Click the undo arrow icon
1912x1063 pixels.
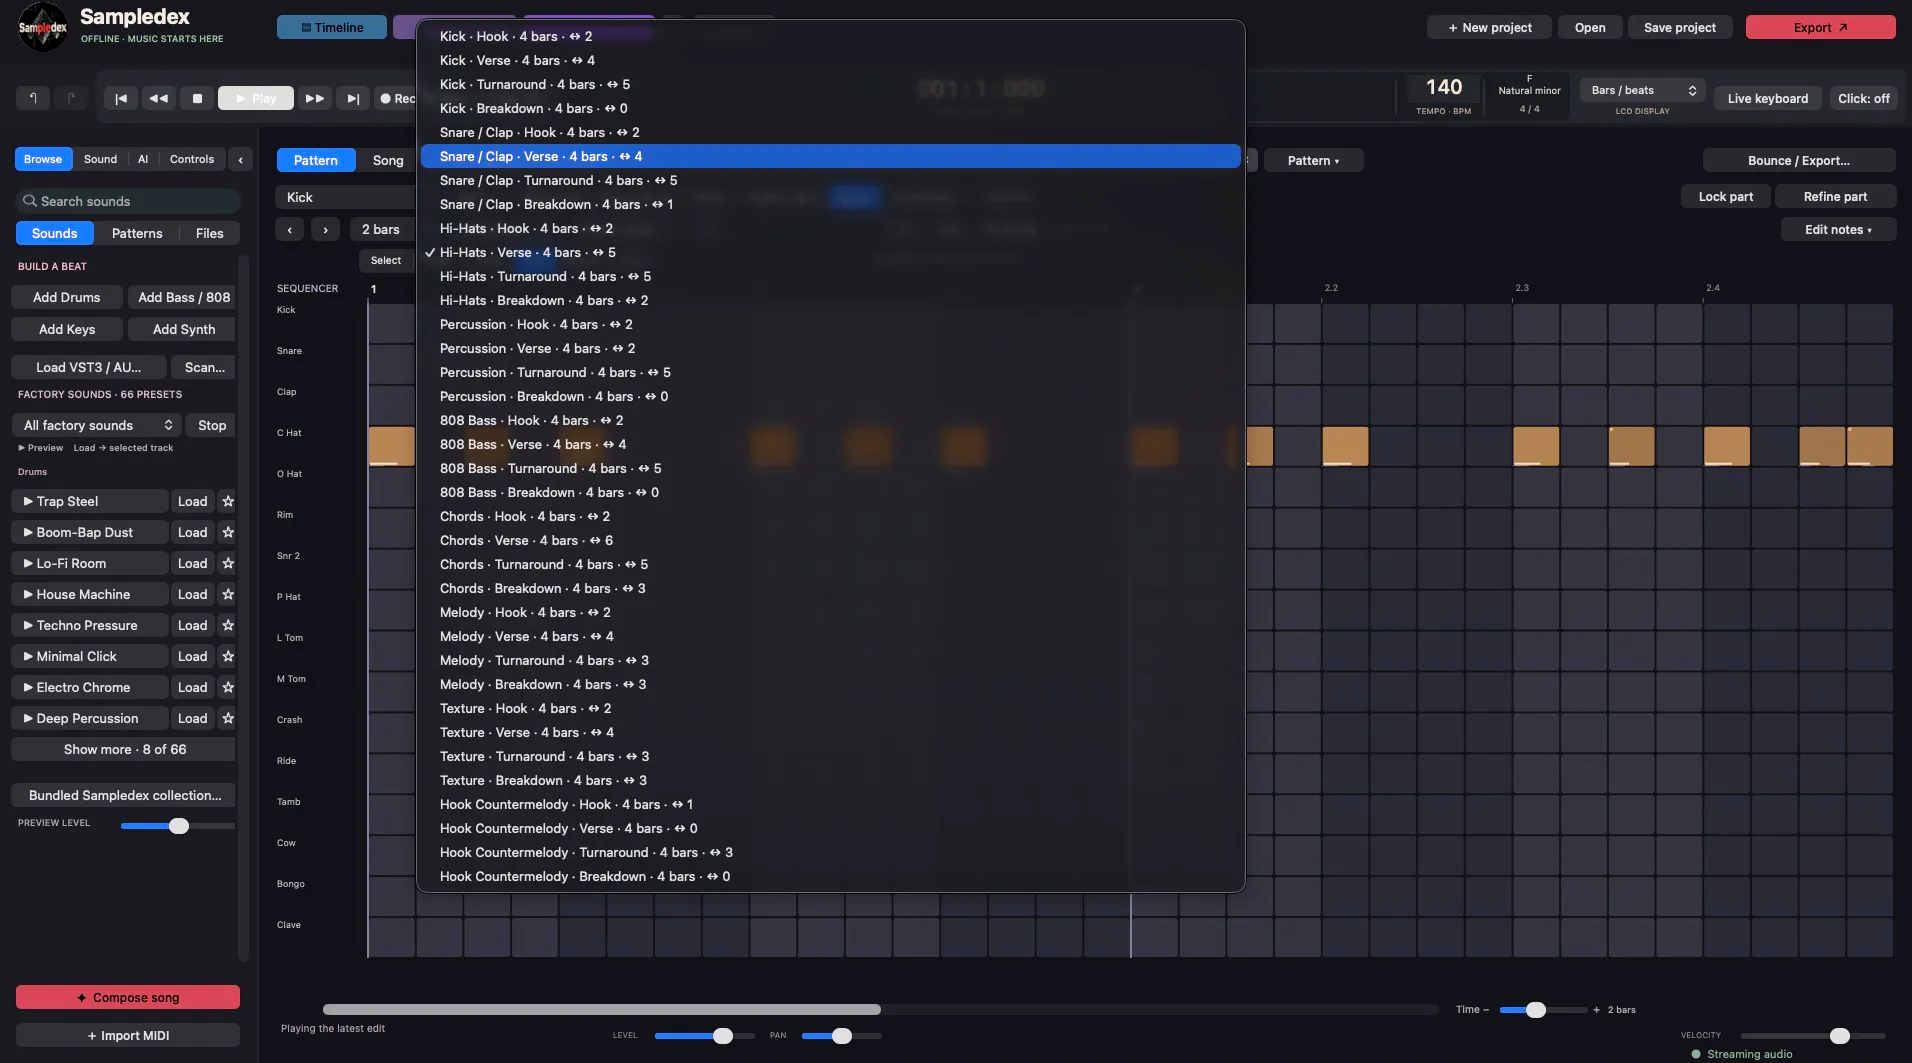(x=32, y=98)
